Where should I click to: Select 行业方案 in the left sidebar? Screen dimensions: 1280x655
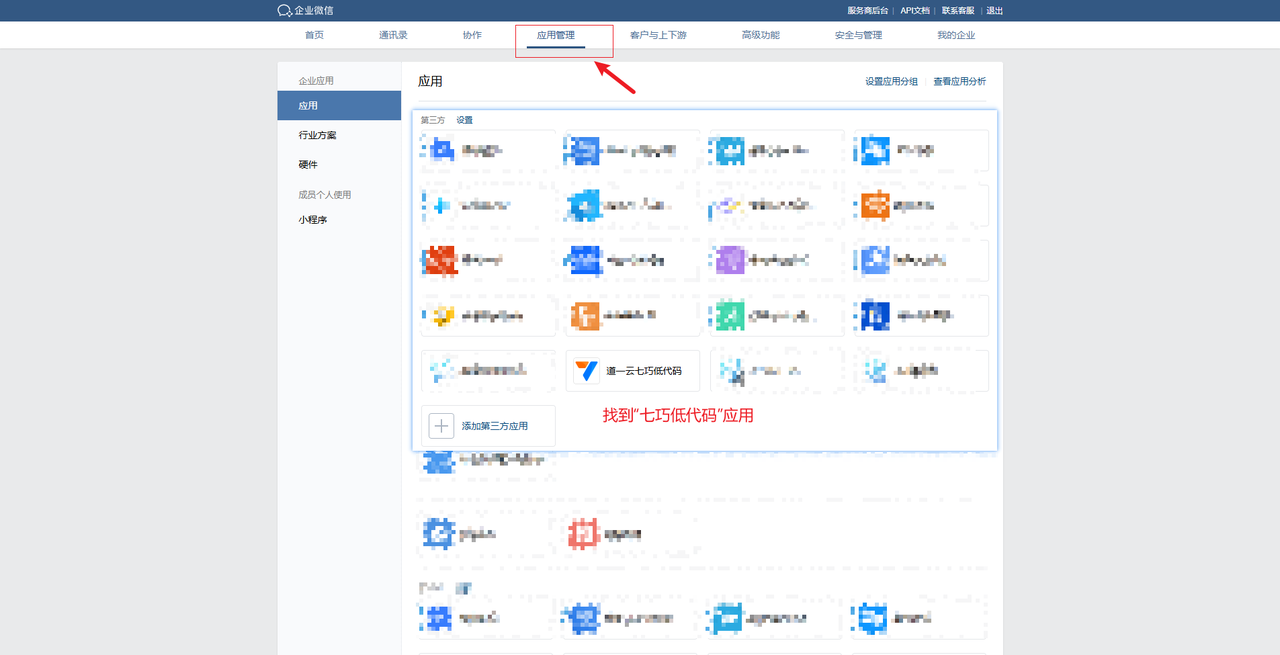317,135
